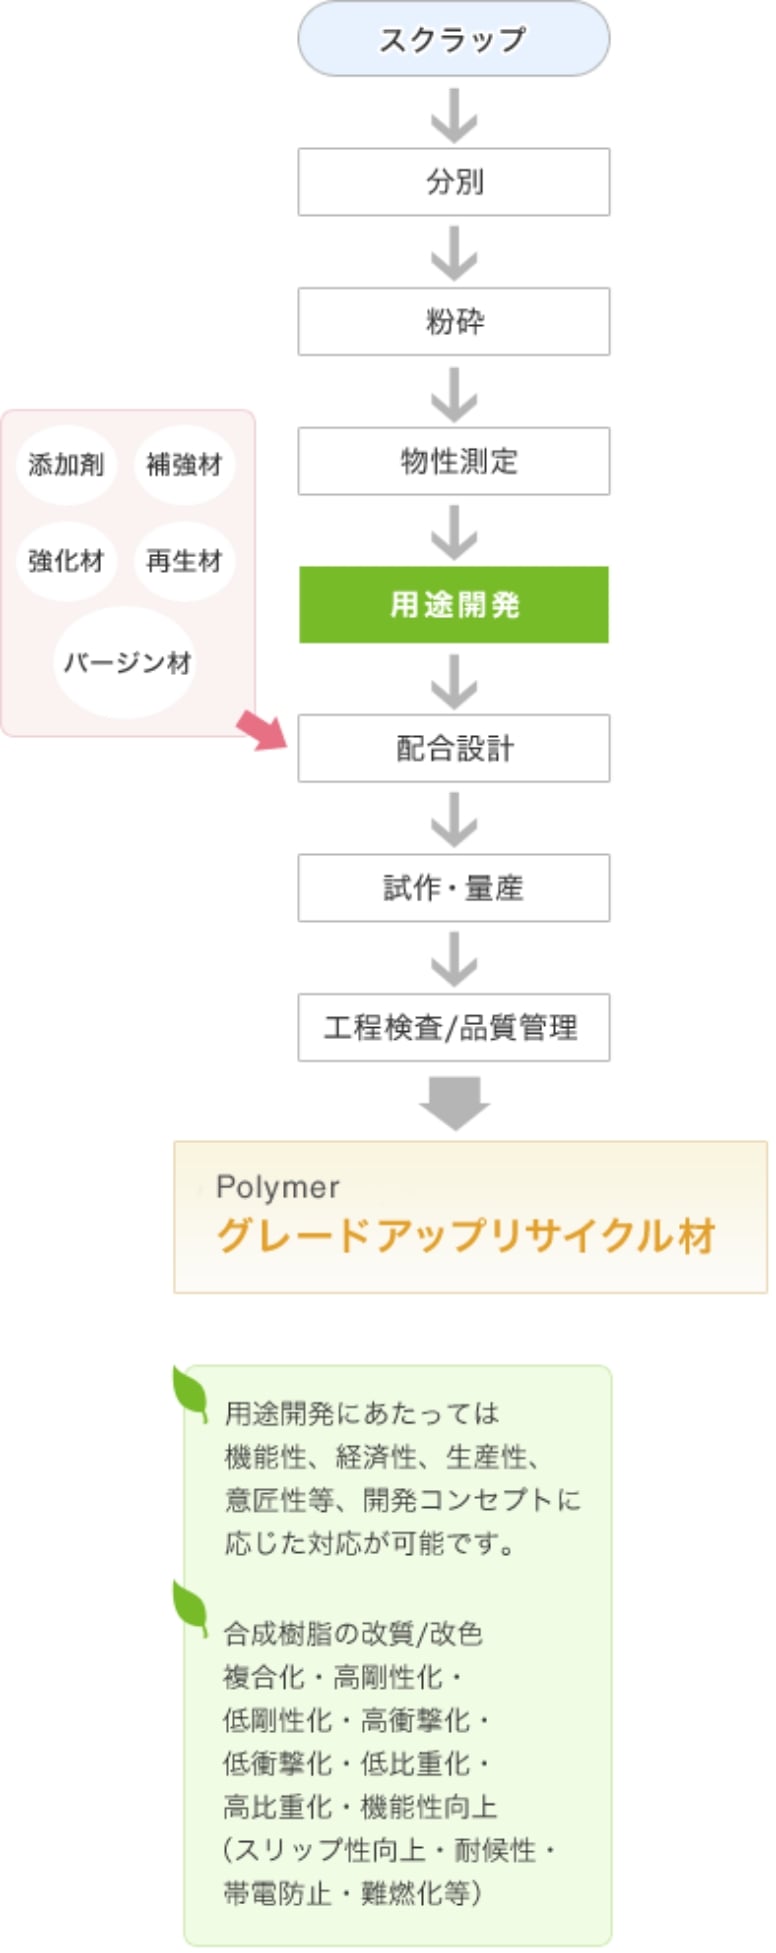Click the orange グレードアップリサイクル材 heading
Image resolution: width=776 pixels, height=1953 pixels.
coord(466,1236)
